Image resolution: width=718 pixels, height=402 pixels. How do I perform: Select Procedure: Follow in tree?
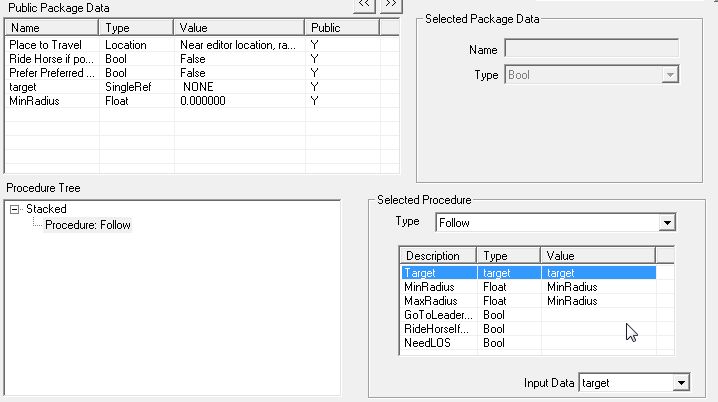pos(88,225)
